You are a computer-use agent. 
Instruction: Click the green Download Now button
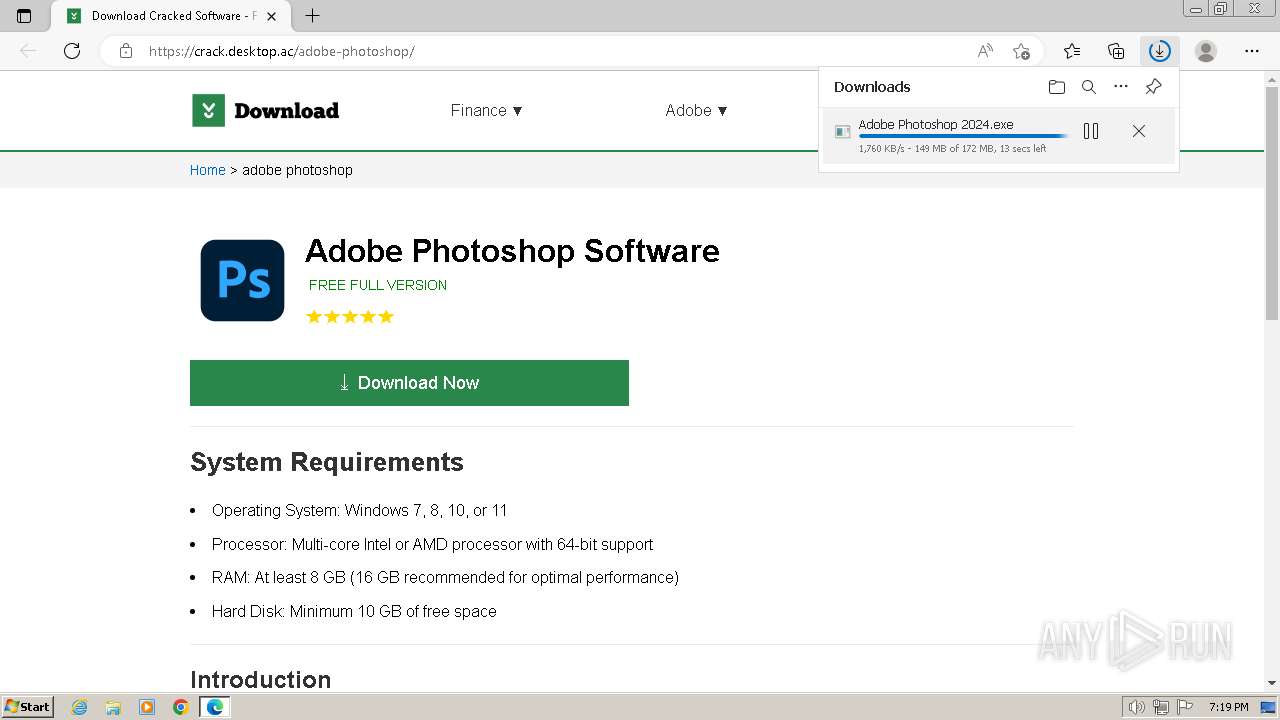click(409, 383)
